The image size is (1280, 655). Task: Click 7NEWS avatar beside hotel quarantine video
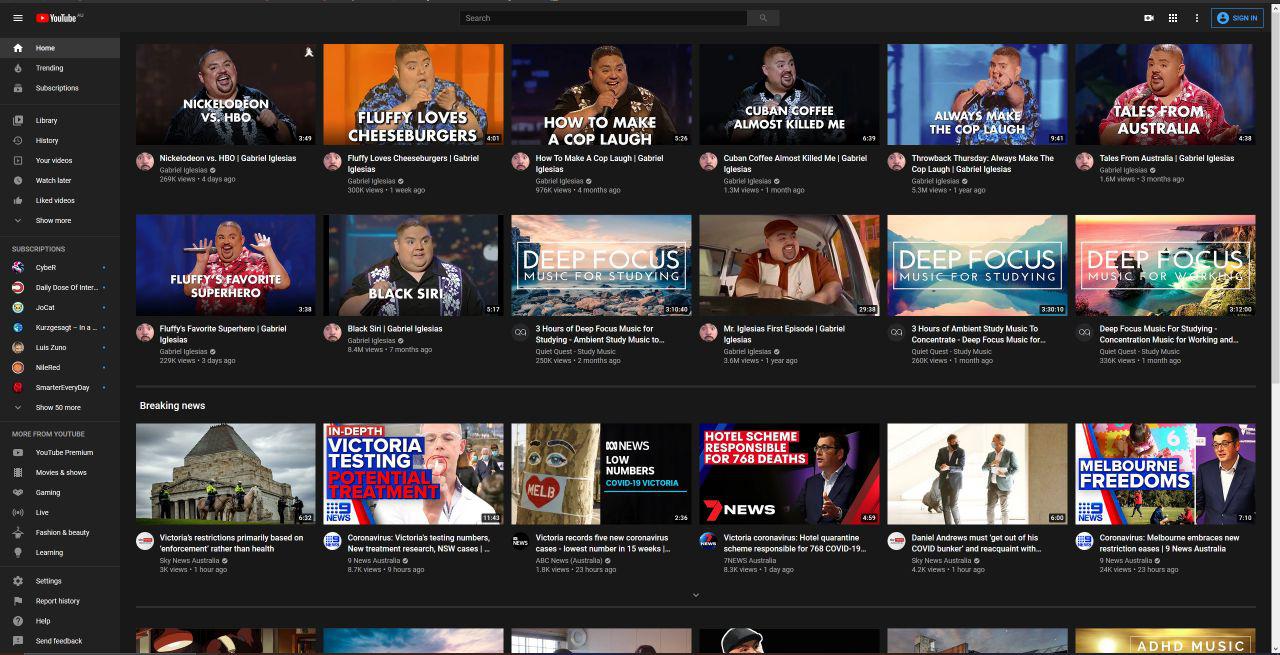pos(708,541)
